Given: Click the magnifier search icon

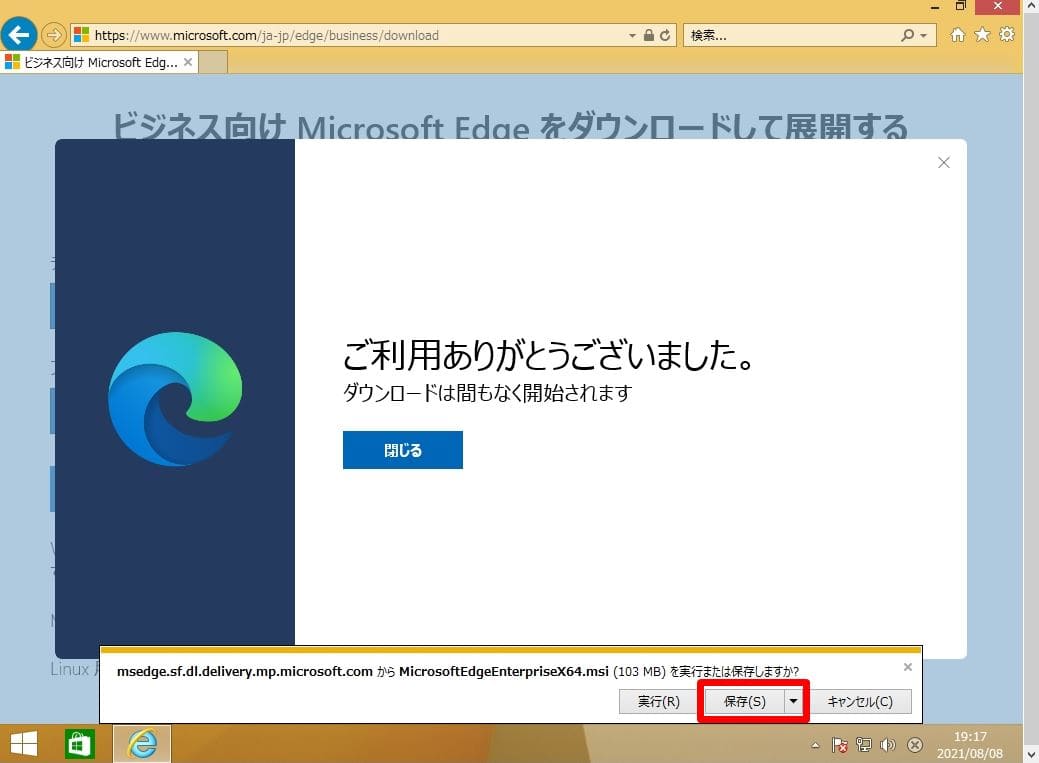Looking at the screenshot, I should click(907, 35).
